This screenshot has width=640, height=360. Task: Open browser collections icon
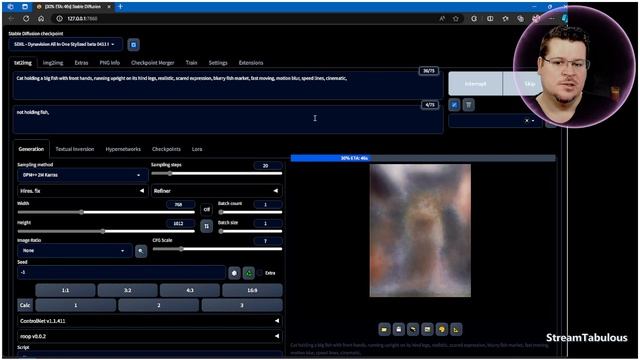point(520,19)
